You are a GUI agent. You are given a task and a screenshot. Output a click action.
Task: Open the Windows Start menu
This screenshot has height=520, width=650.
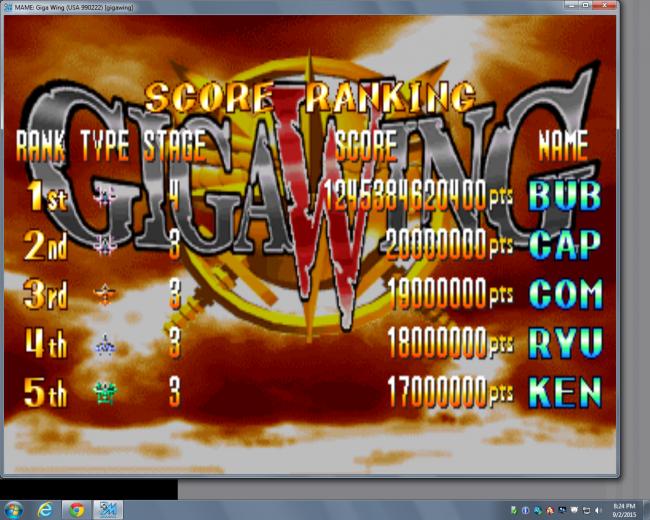(13, 510)
